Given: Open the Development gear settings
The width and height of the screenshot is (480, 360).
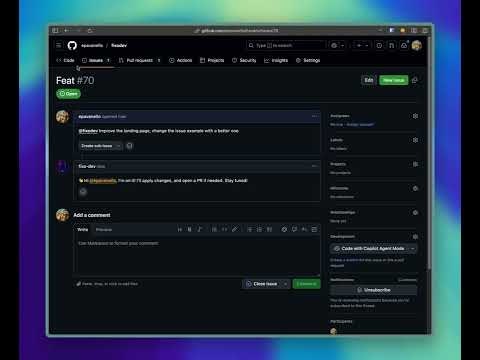Looking at the screenshot, I should click(x=415, y=237).
